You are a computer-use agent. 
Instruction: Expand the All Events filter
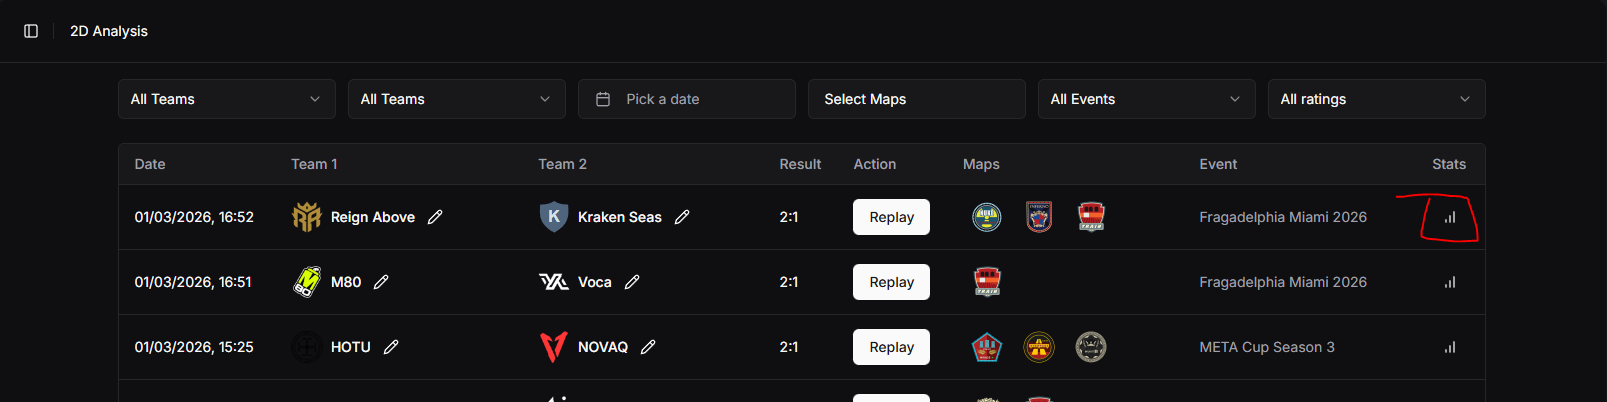(1146, 99)
